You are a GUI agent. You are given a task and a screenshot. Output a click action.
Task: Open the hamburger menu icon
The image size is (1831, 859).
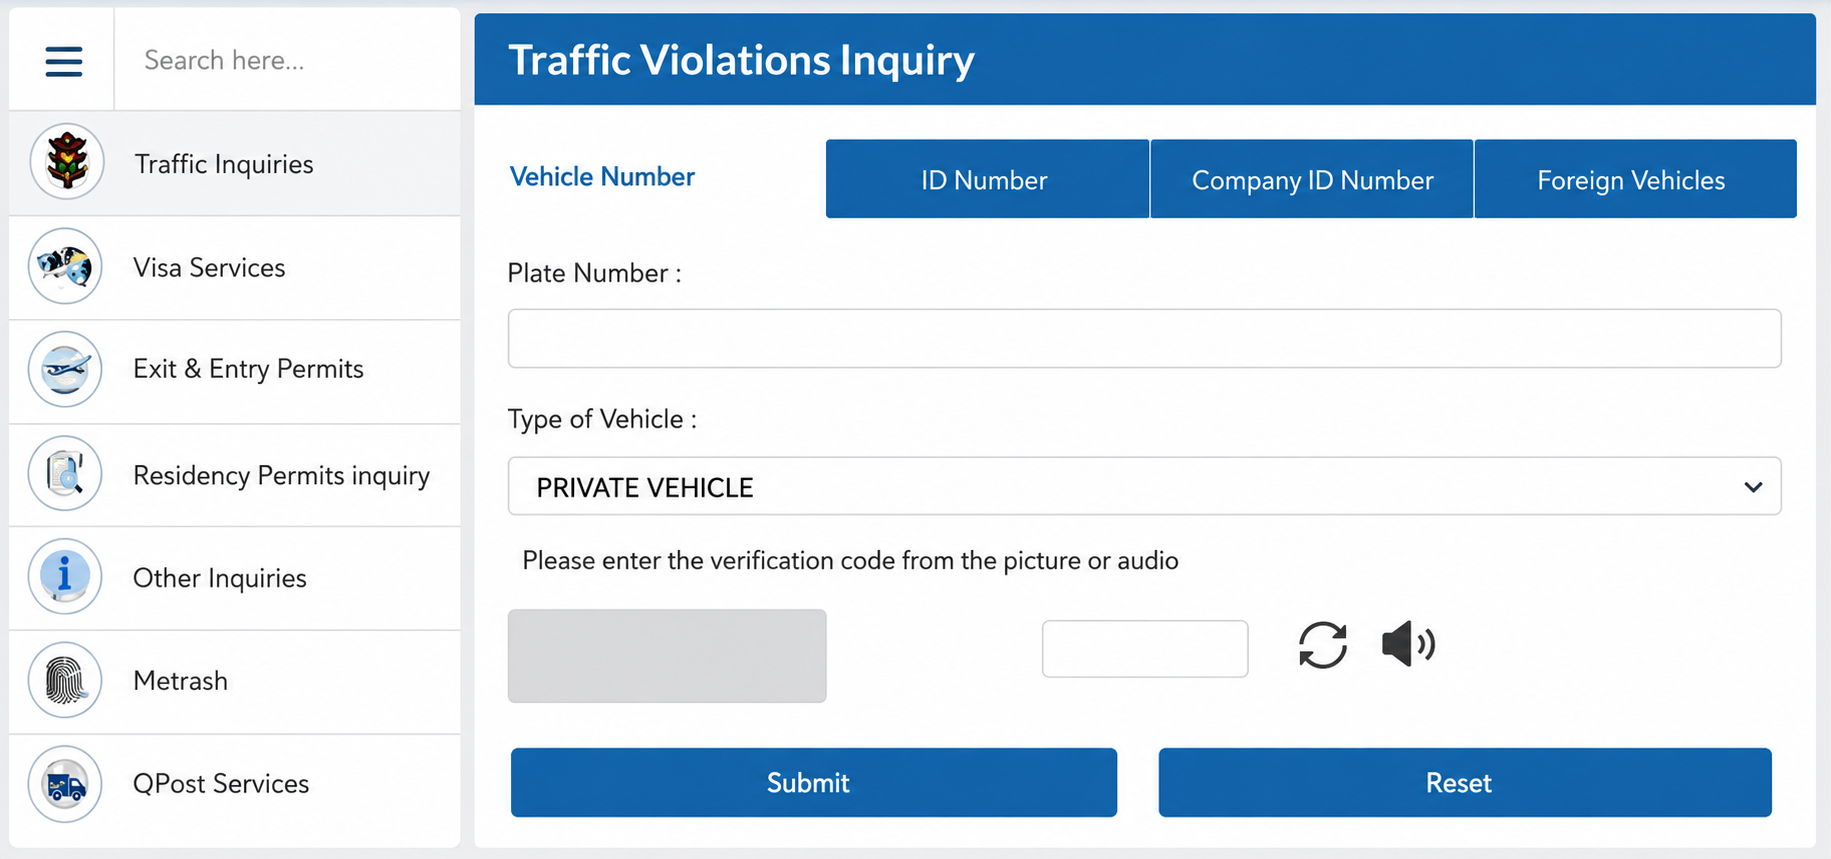(x=63, y=61)
